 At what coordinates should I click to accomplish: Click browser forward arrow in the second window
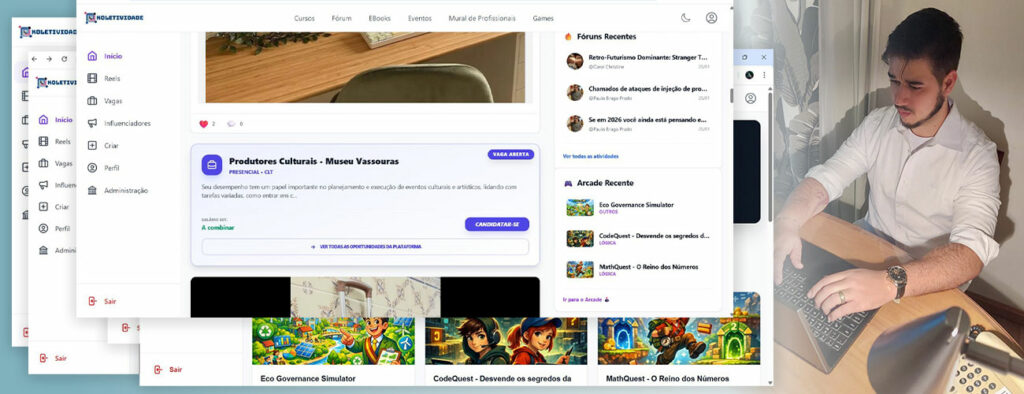point(49,59)
